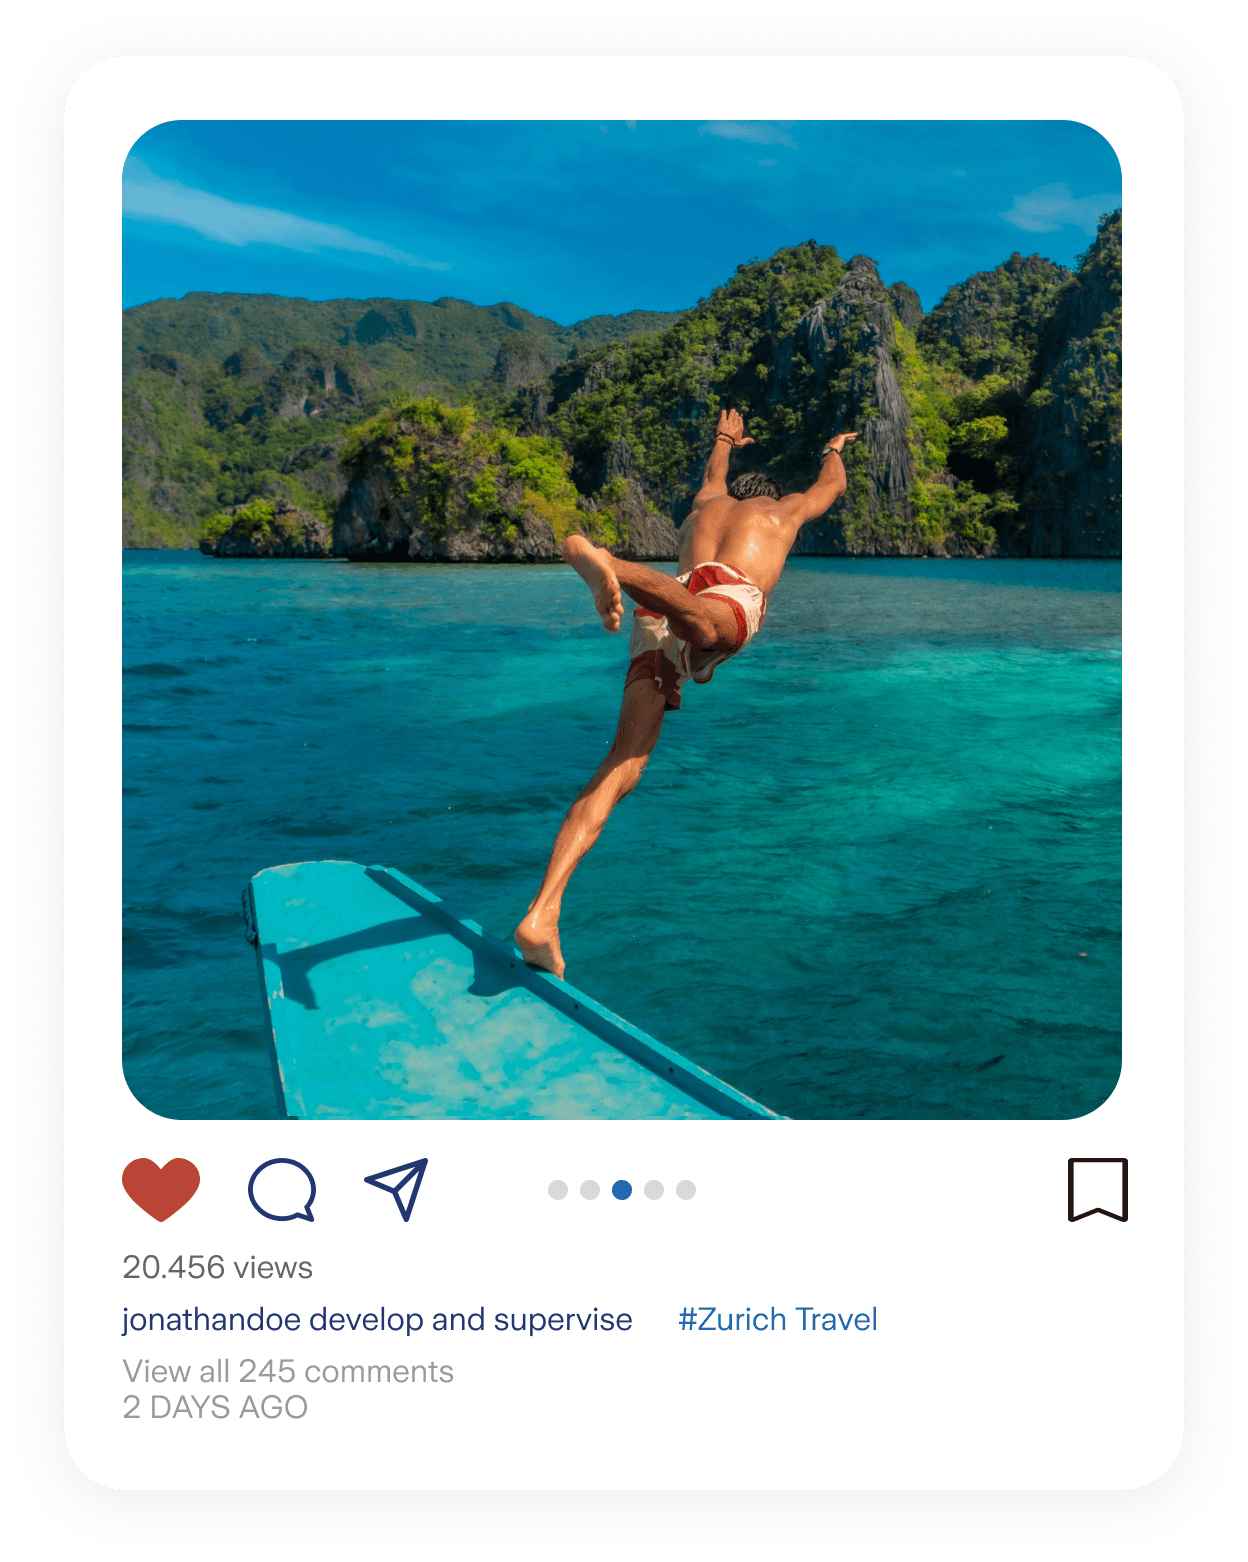
Task: Click the active blue carousel dot
Action: (x=622, y=1190)
